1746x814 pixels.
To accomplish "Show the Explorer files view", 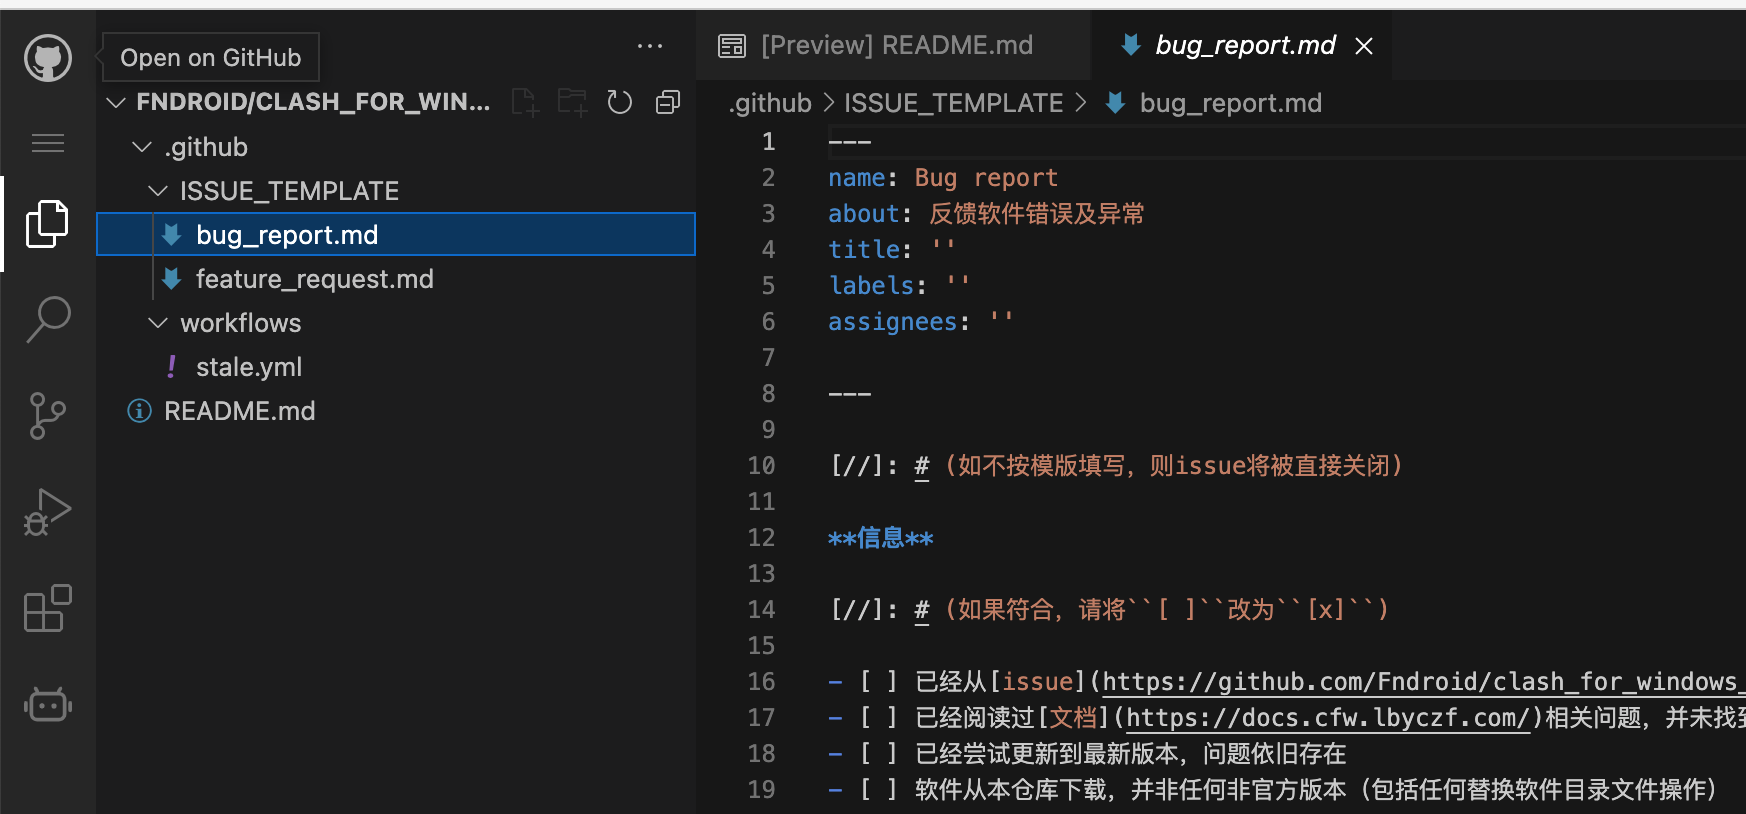I will click(x=48, y=223).
